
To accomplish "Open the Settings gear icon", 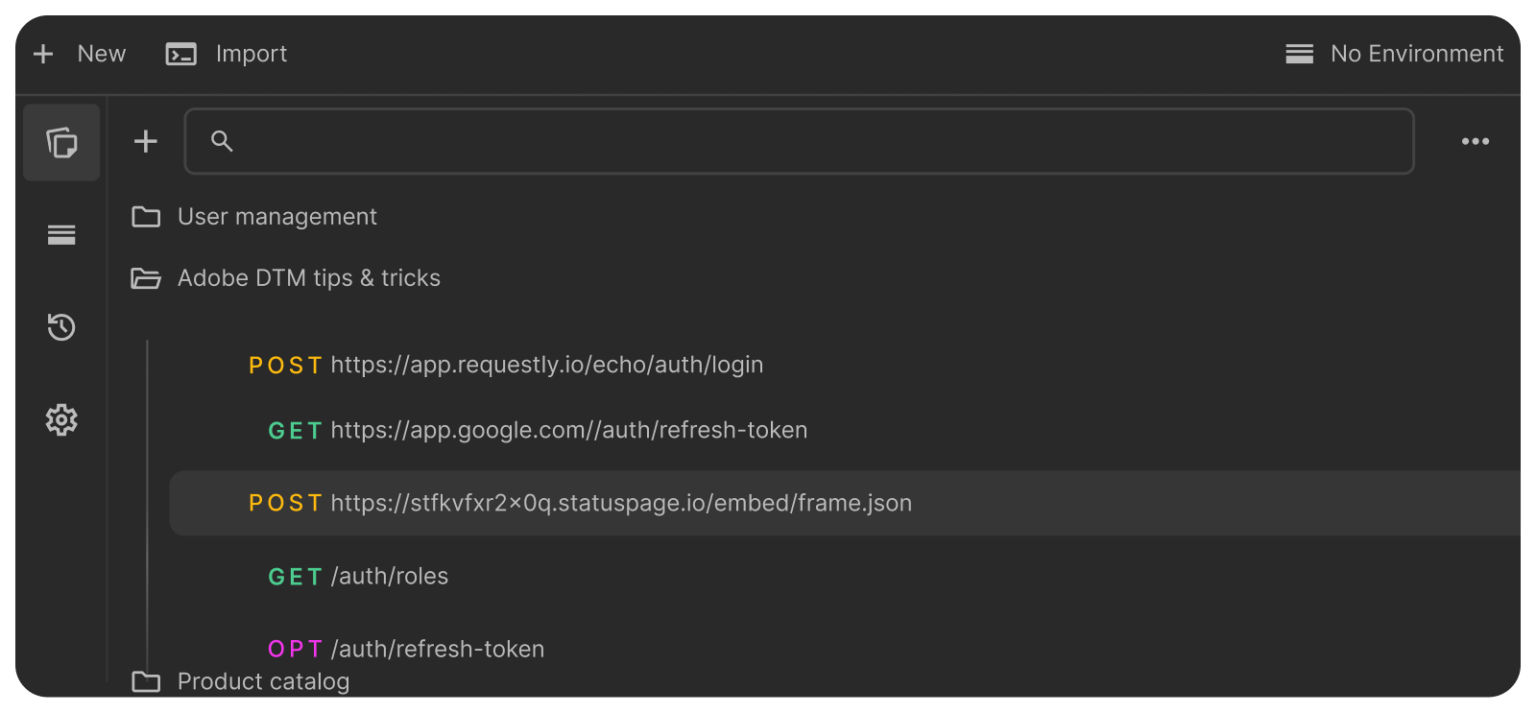I will pos(62,419).
